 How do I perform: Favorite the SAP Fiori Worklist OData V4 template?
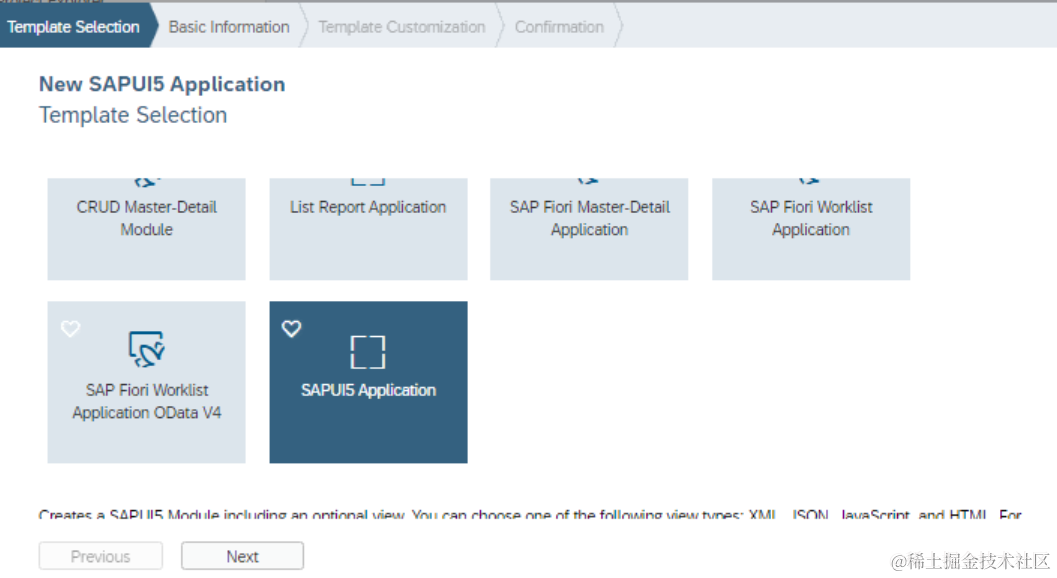(x=70, y=328)
